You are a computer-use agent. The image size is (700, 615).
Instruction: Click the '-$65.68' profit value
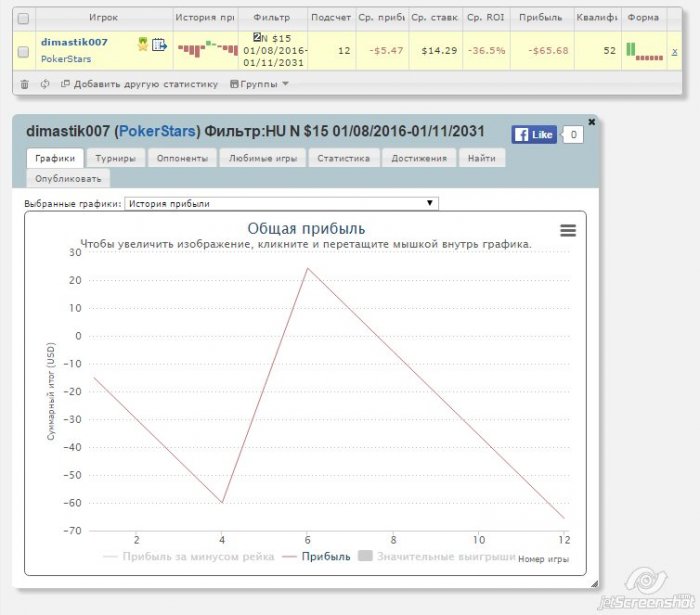pos(548,50)
